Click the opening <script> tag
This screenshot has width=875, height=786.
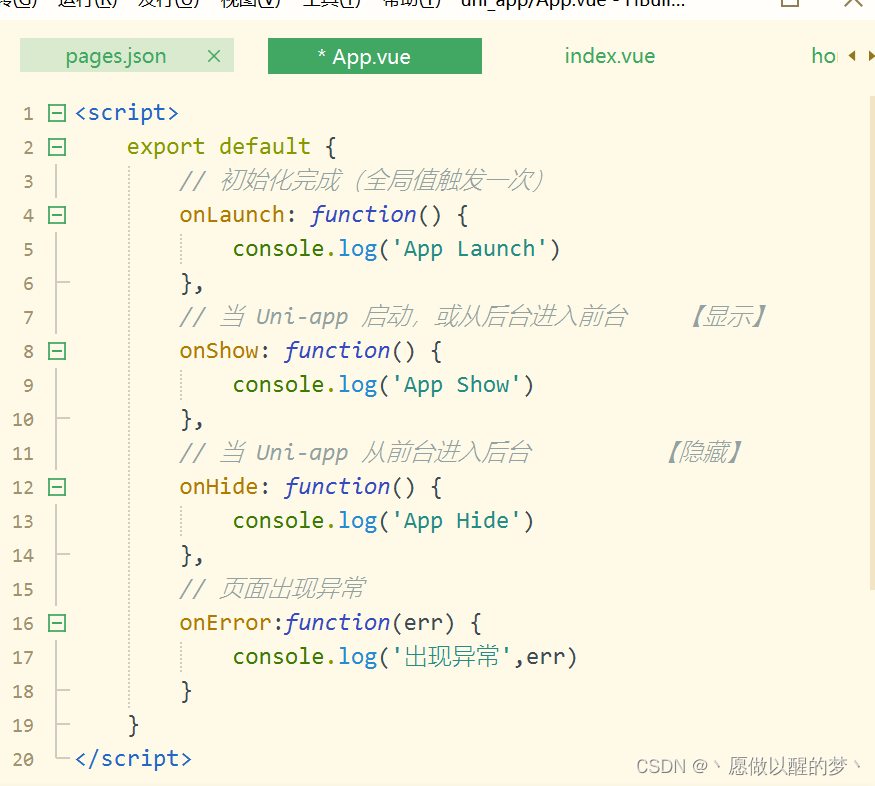tap(127, 113)
